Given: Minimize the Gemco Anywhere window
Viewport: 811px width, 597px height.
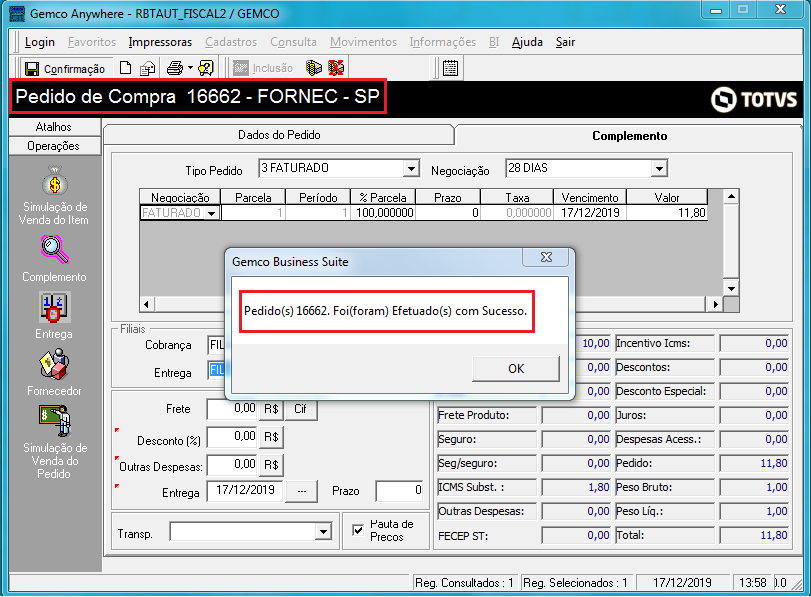Looking at the screenshot, I should coord(716,10).
